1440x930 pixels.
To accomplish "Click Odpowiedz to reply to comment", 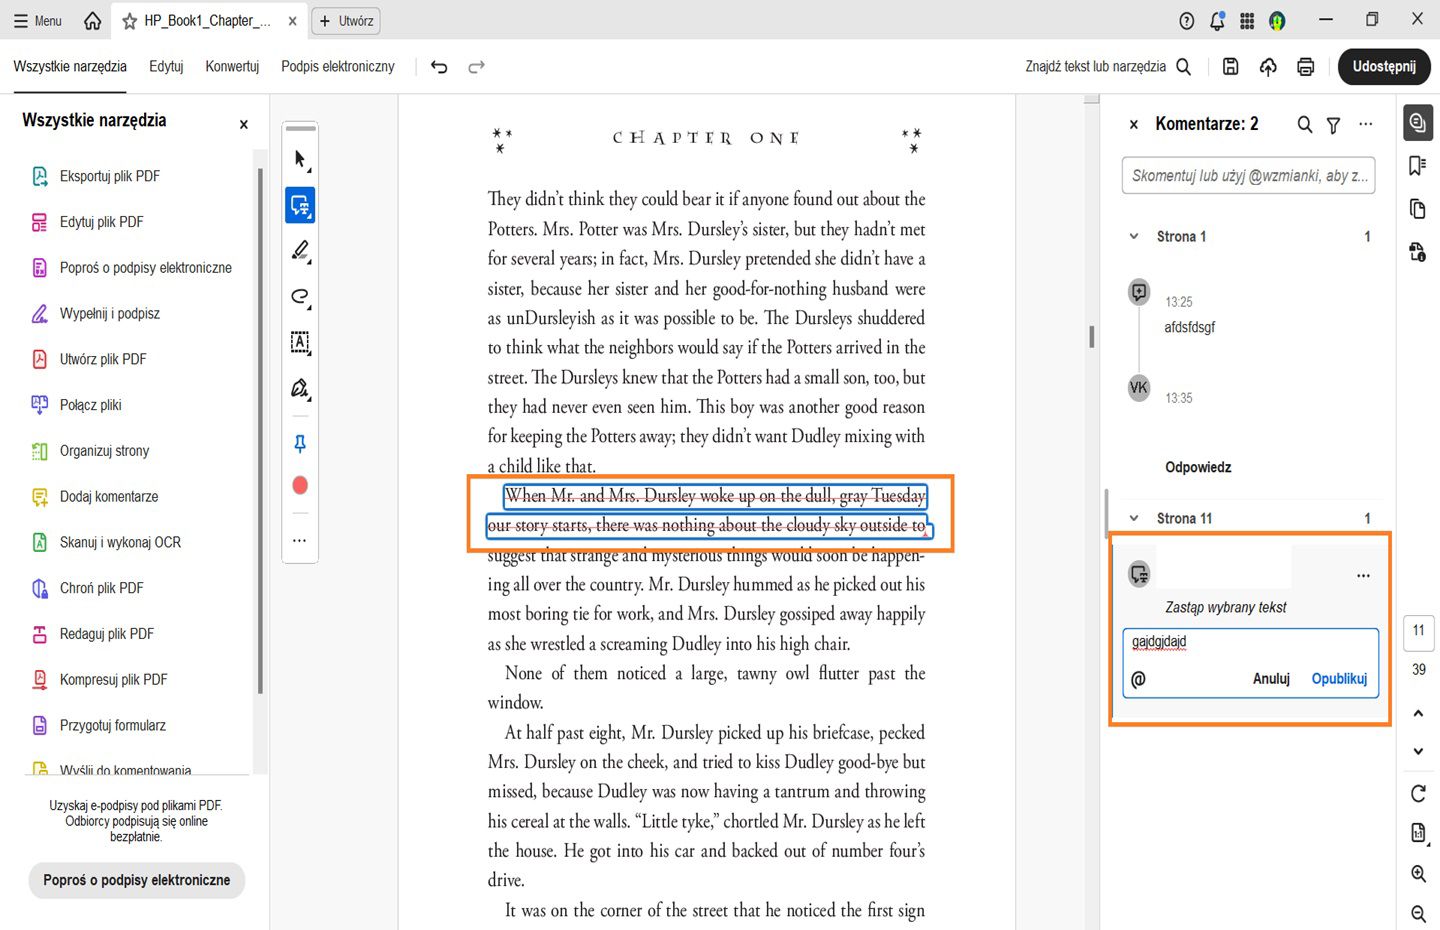I will point(1198,467).
